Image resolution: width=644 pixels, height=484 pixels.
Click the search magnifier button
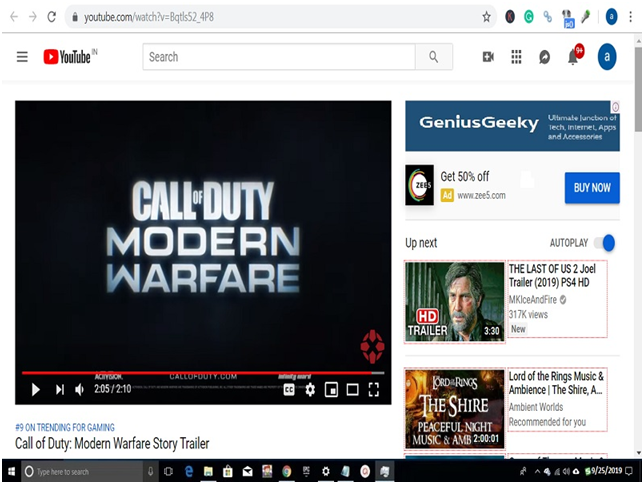coord(434,57)
